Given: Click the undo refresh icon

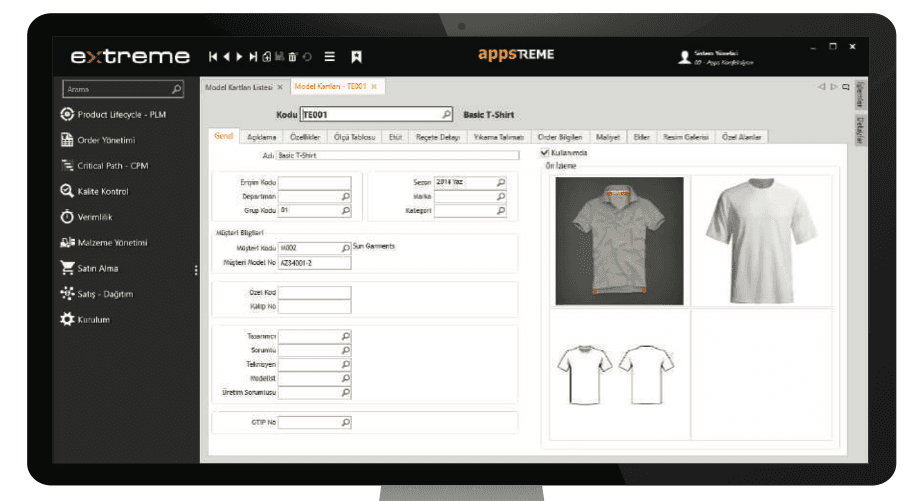Looking at the screenshot, I should (x=307, y=56).
